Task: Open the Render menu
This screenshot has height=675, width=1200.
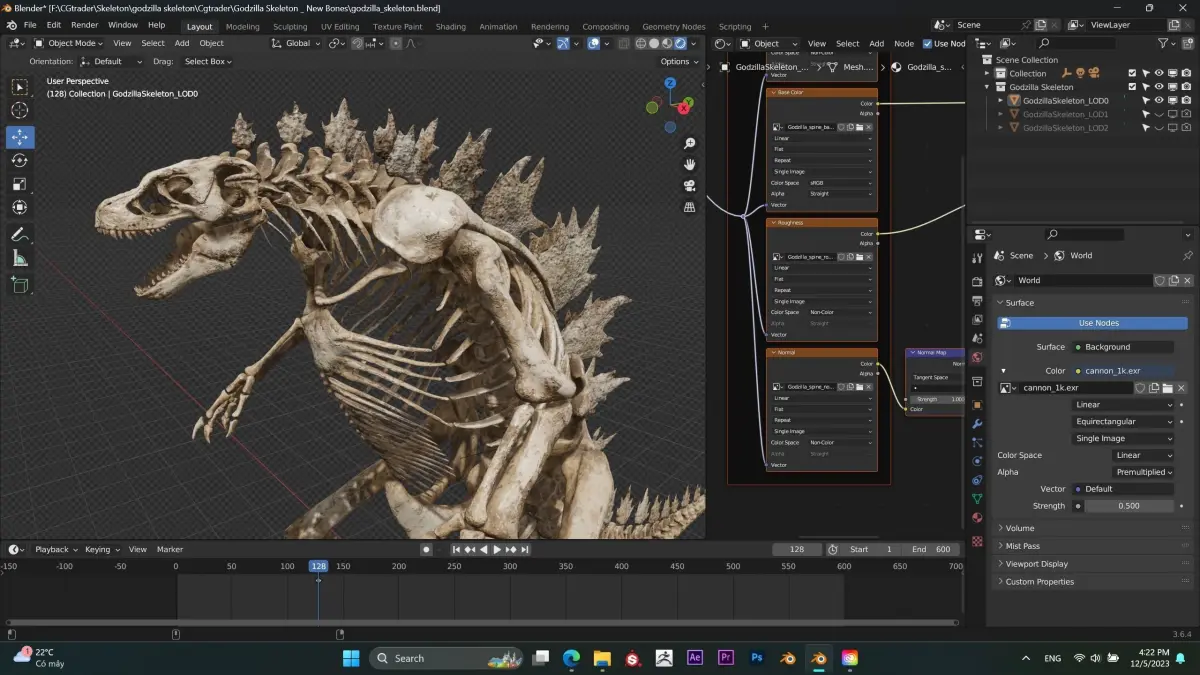Action: click(x=84, y=25)
